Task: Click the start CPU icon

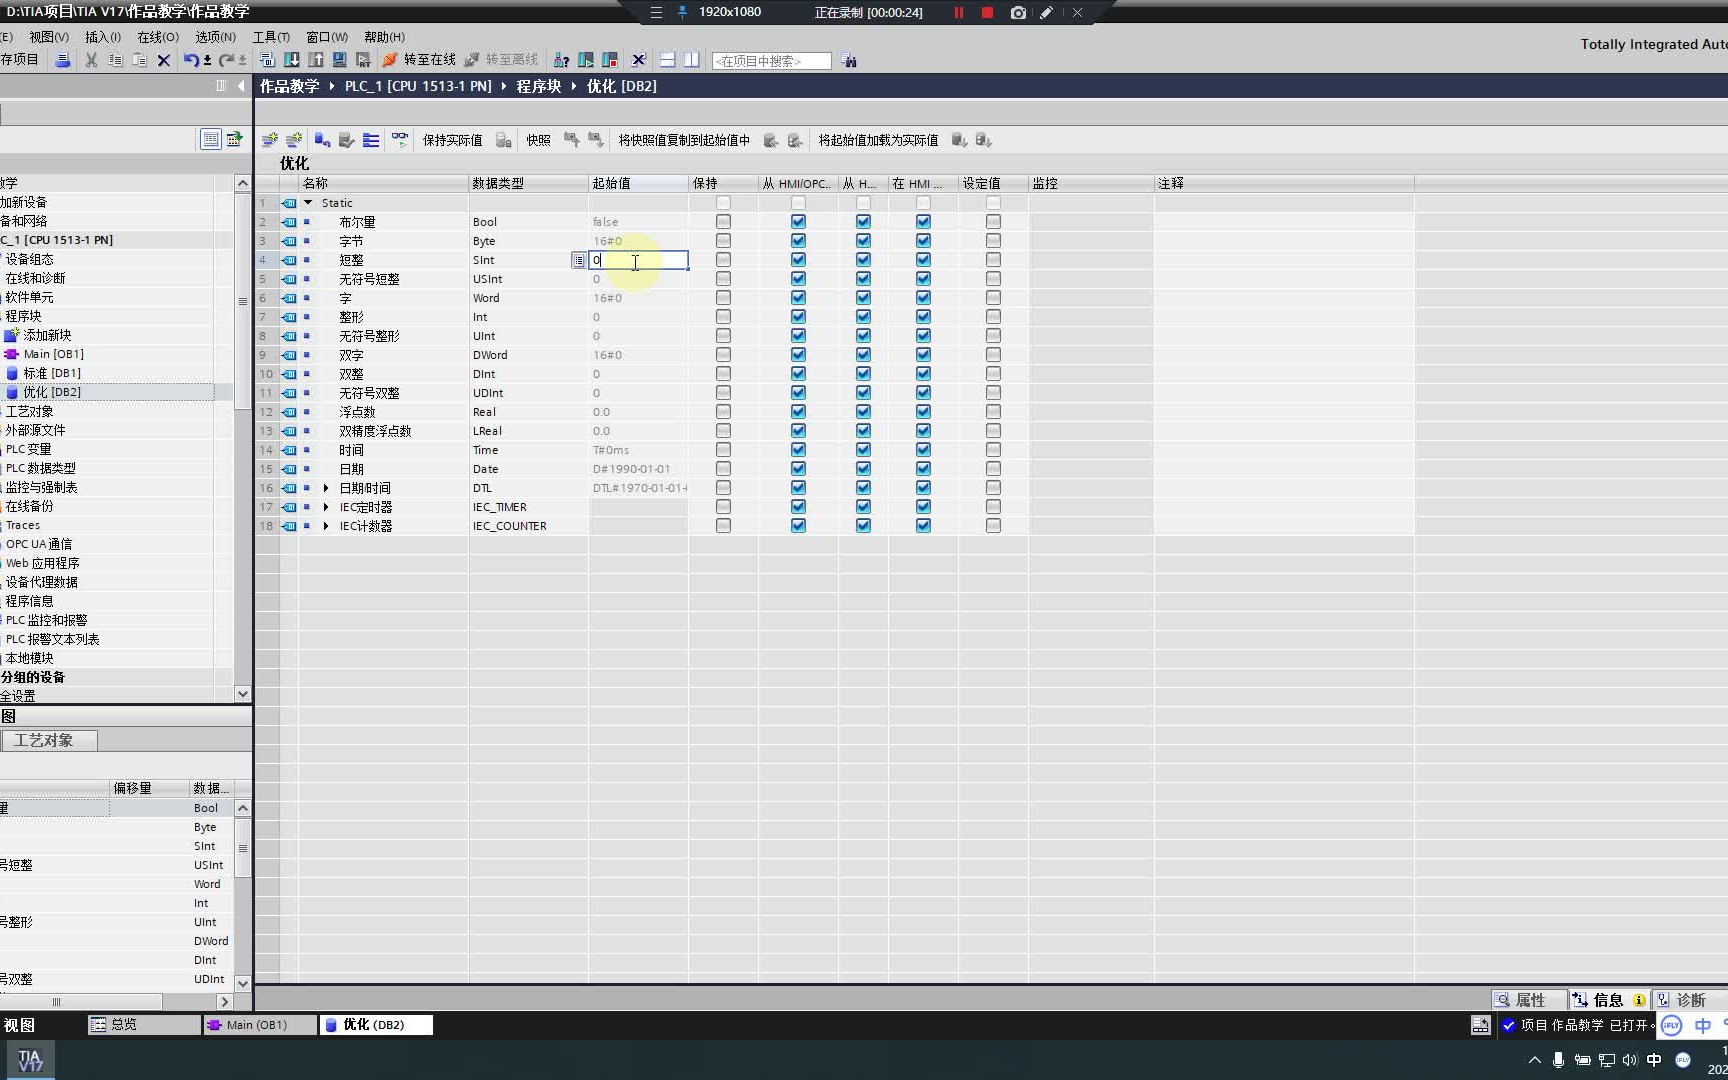Action: tap(585, 60)
